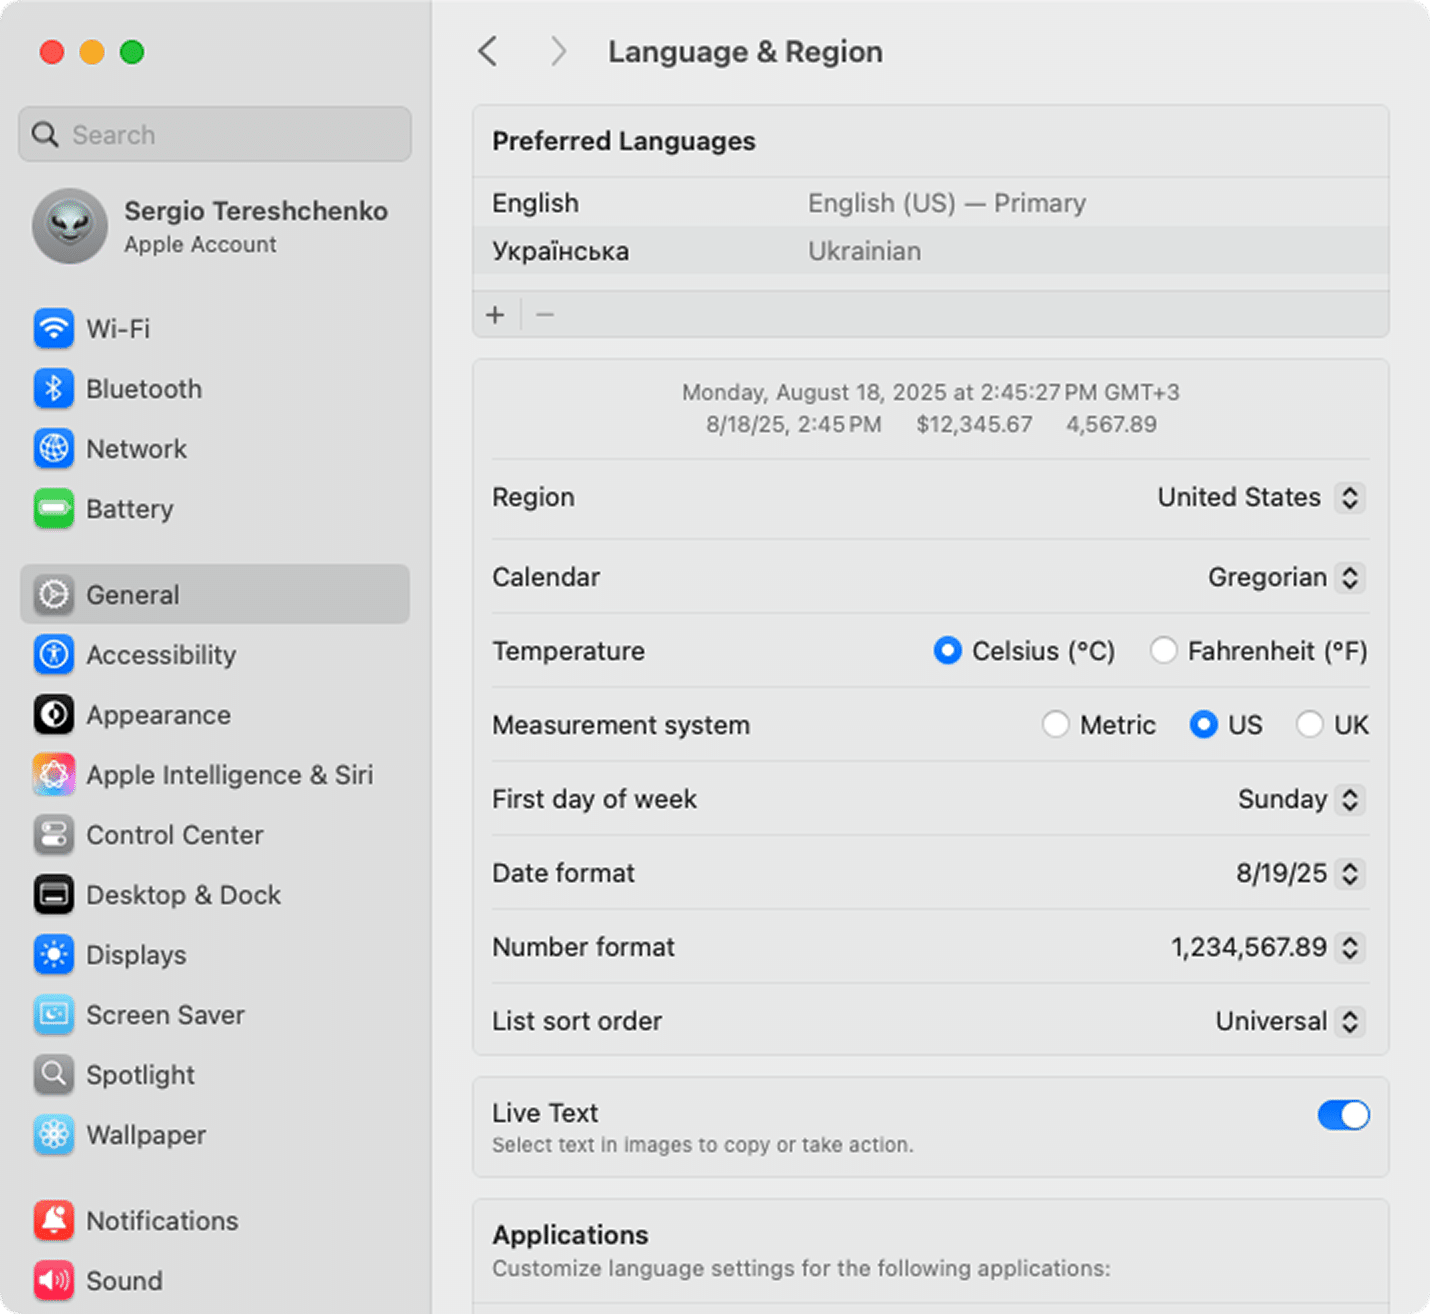Select English (US) Primary language row
The image size is (1430, 1314).
(930, 203)
